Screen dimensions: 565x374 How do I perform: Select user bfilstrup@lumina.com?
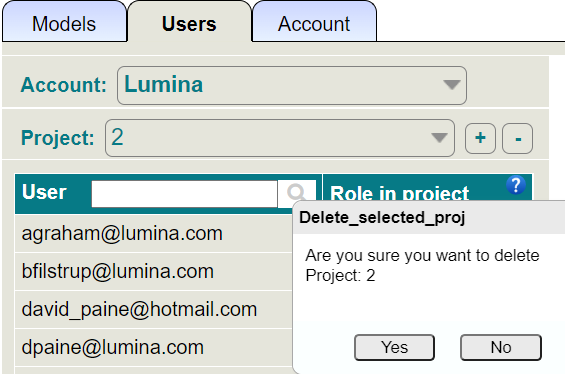118,272
